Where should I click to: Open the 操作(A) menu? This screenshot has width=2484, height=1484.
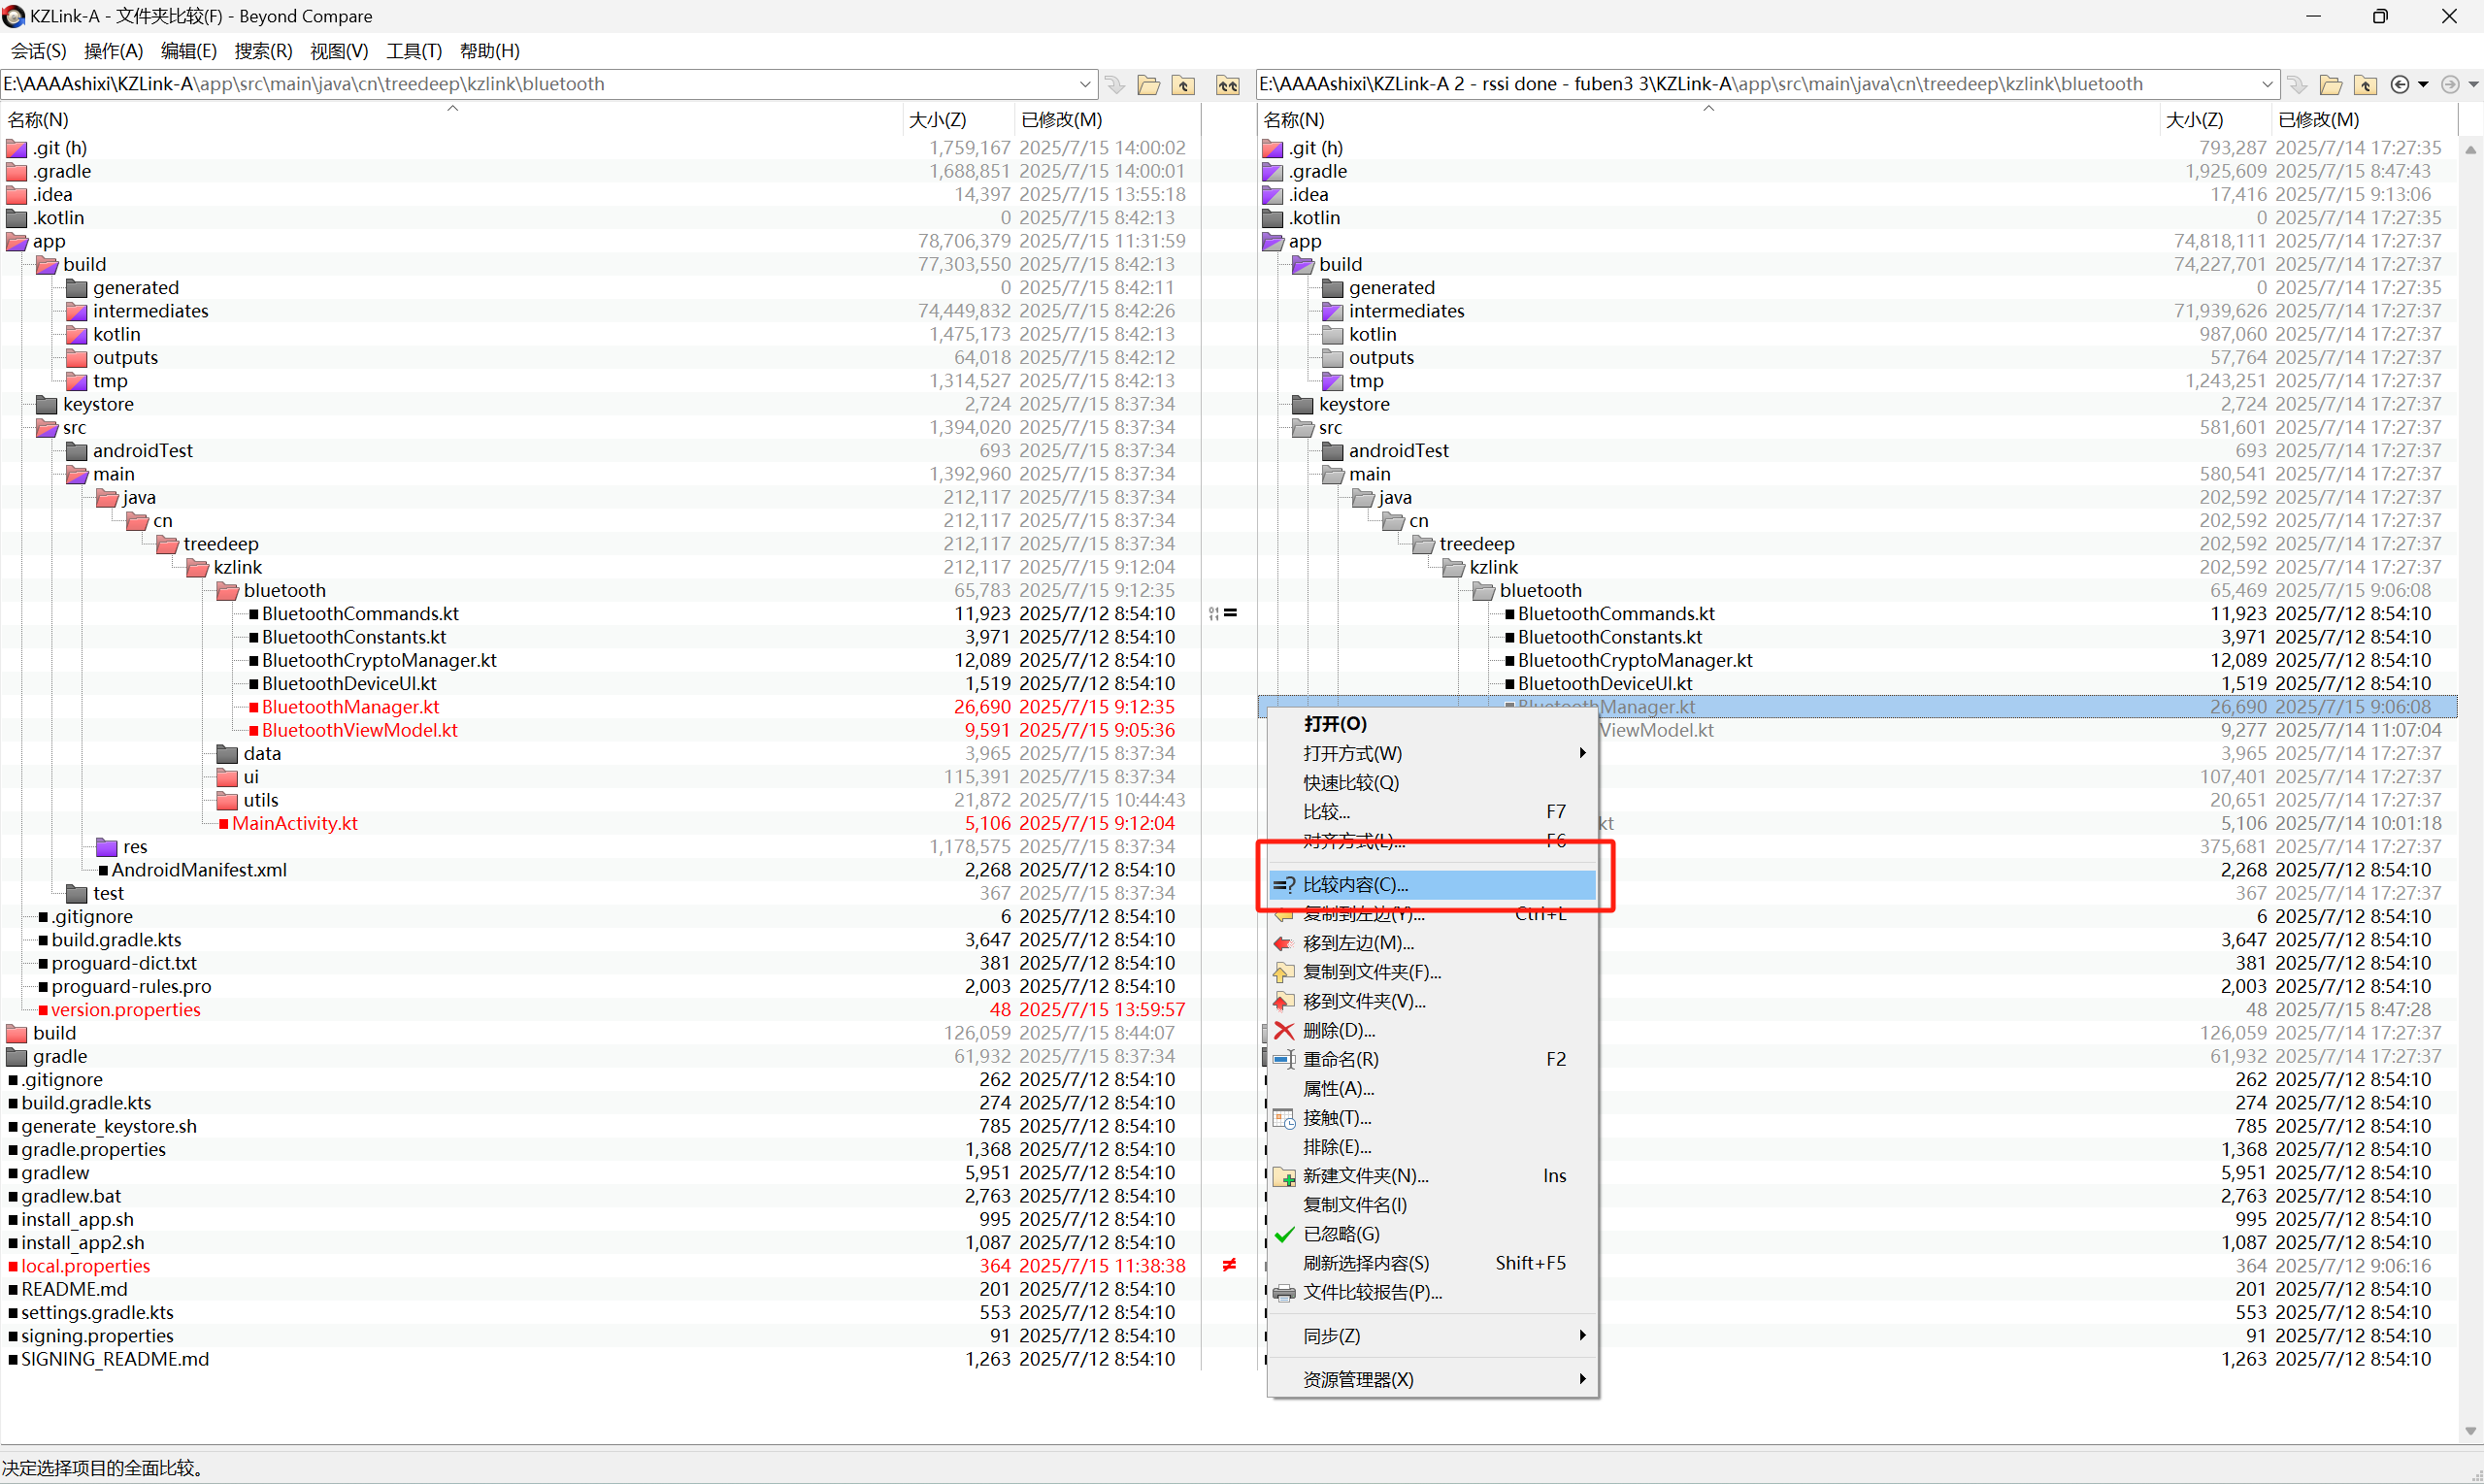(x=113, y=51)
